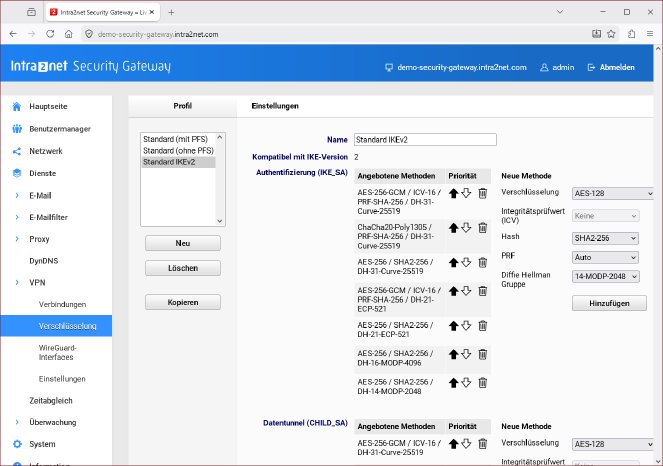
Task: Click the browser address bar
Action: pyautogui.click(x=334, y=34)
